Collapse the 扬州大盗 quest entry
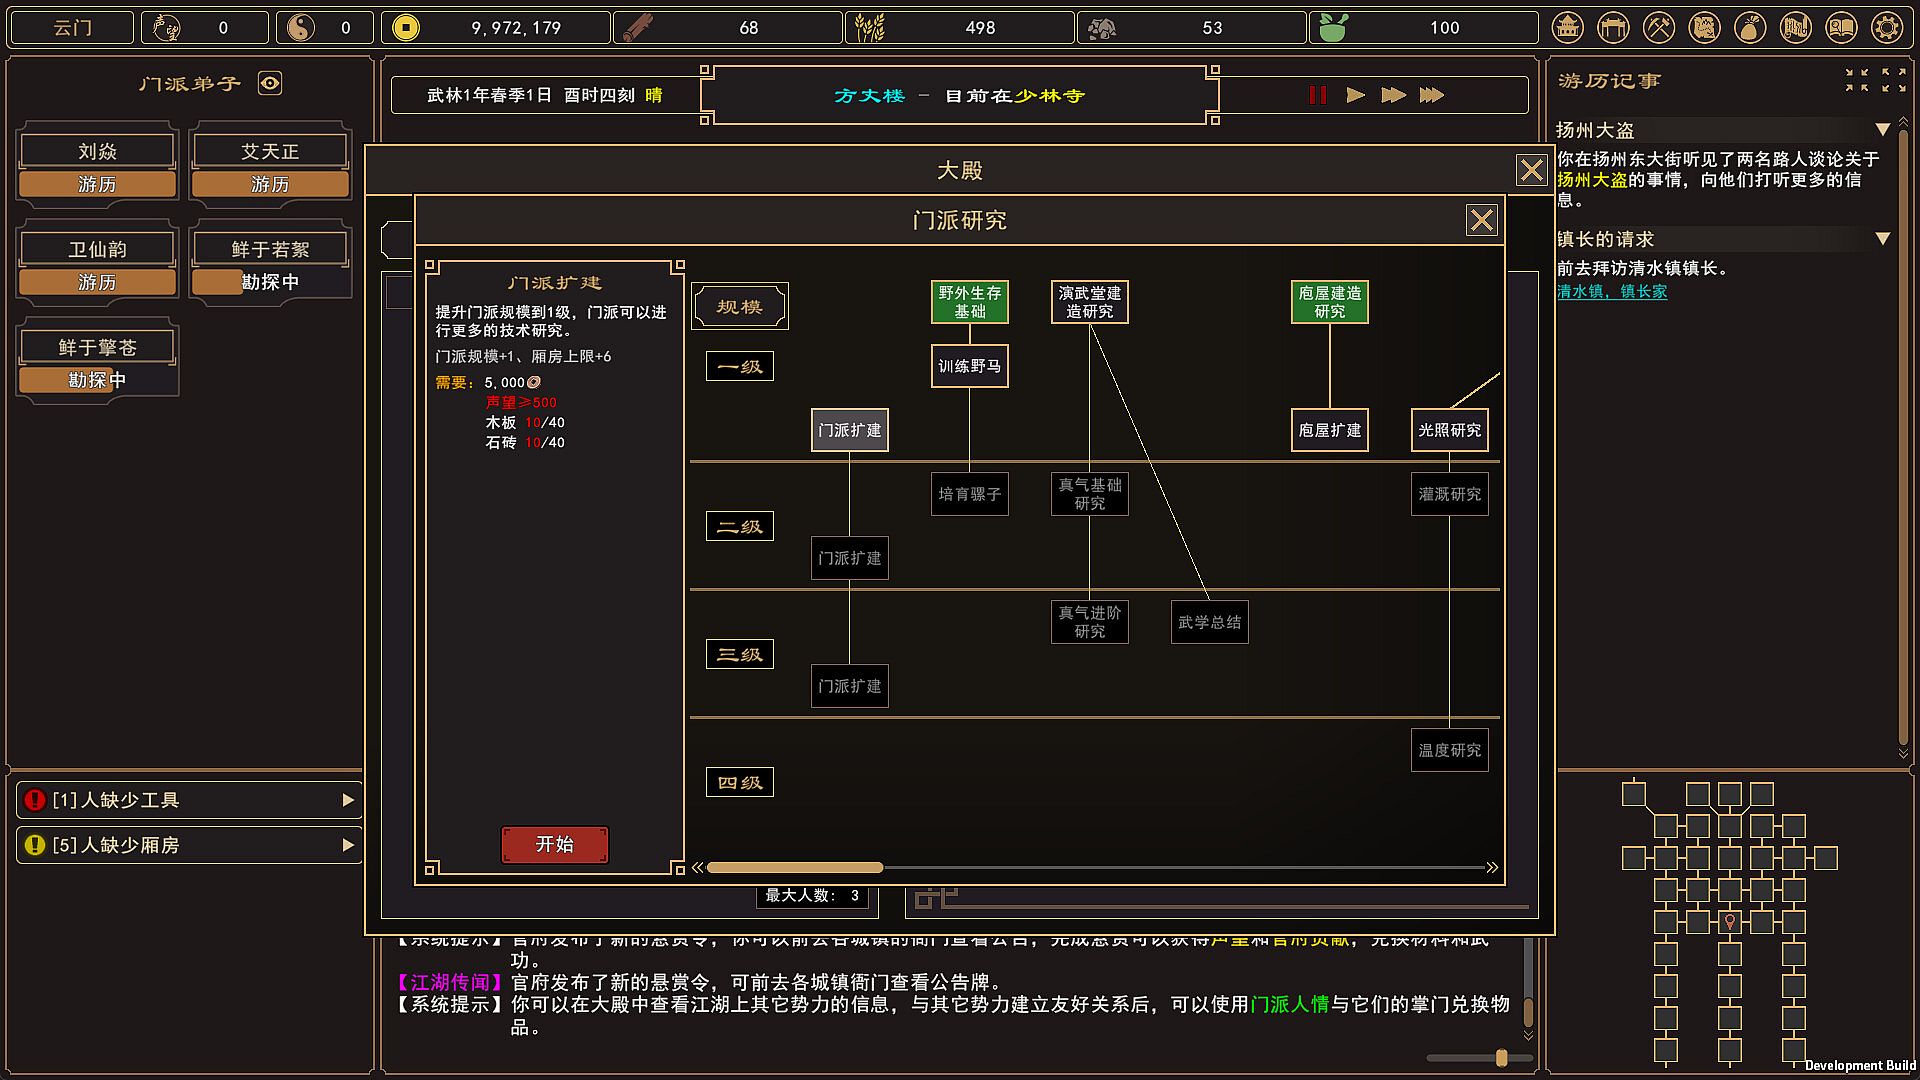The height and width of the screenshot is (1080, 1920). coord(1882,130)
